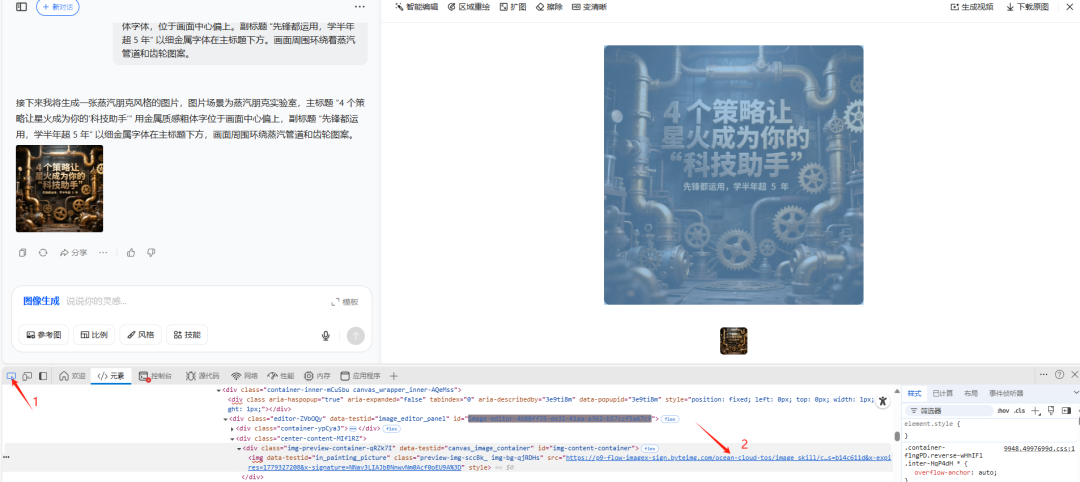Switch to the 元素 elements tab

pos(111,376)
